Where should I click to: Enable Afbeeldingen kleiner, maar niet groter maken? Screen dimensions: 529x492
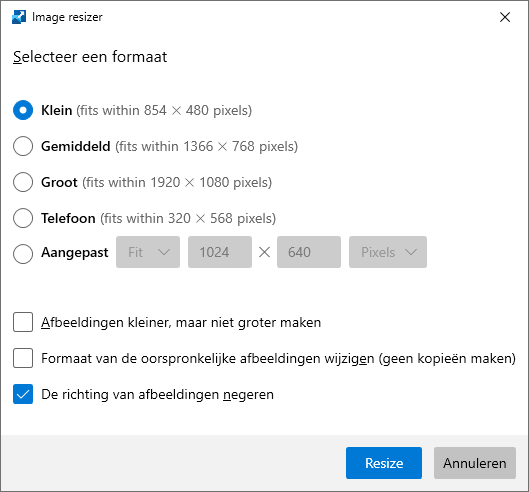tap(23, 322)
